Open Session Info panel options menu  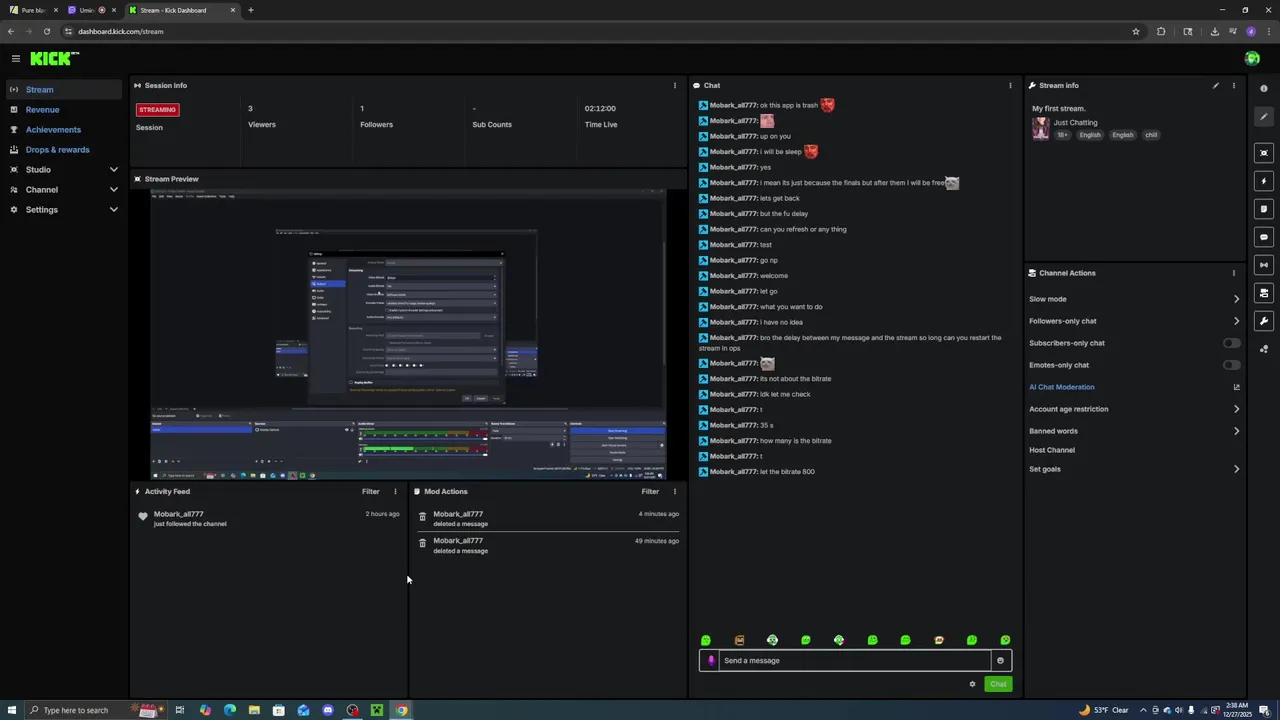coord(674,86)
